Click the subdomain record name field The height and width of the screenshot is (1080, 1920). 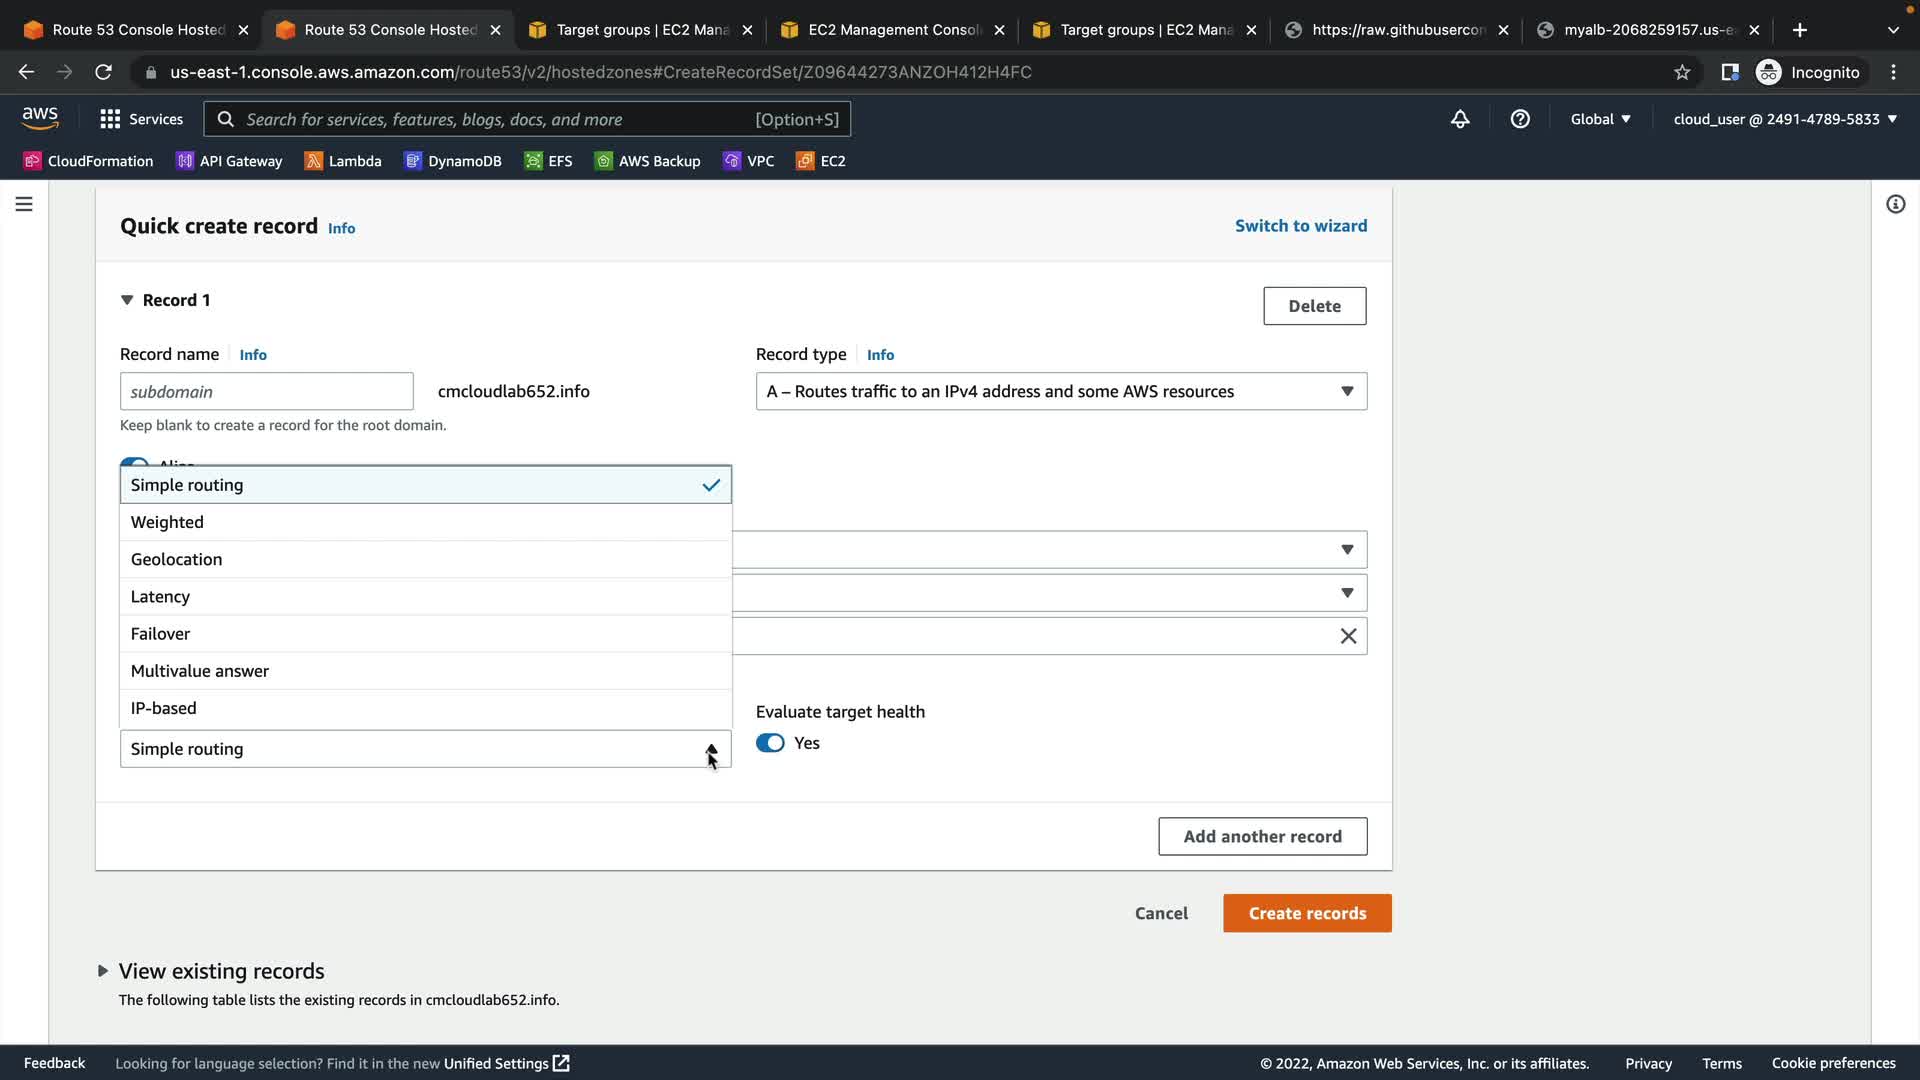click(266, 391)
